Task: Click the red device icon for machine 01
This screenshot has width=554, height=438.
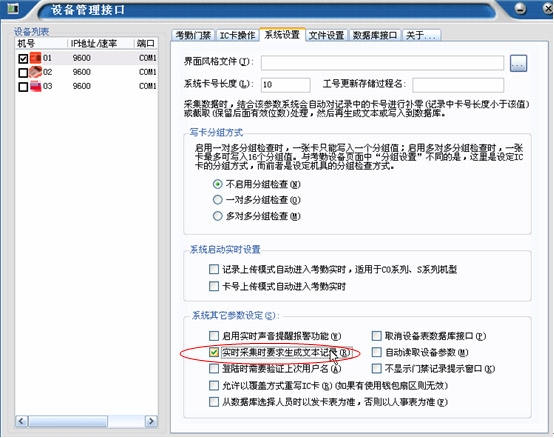Action: pyautogui.click(x=35, y=58)
